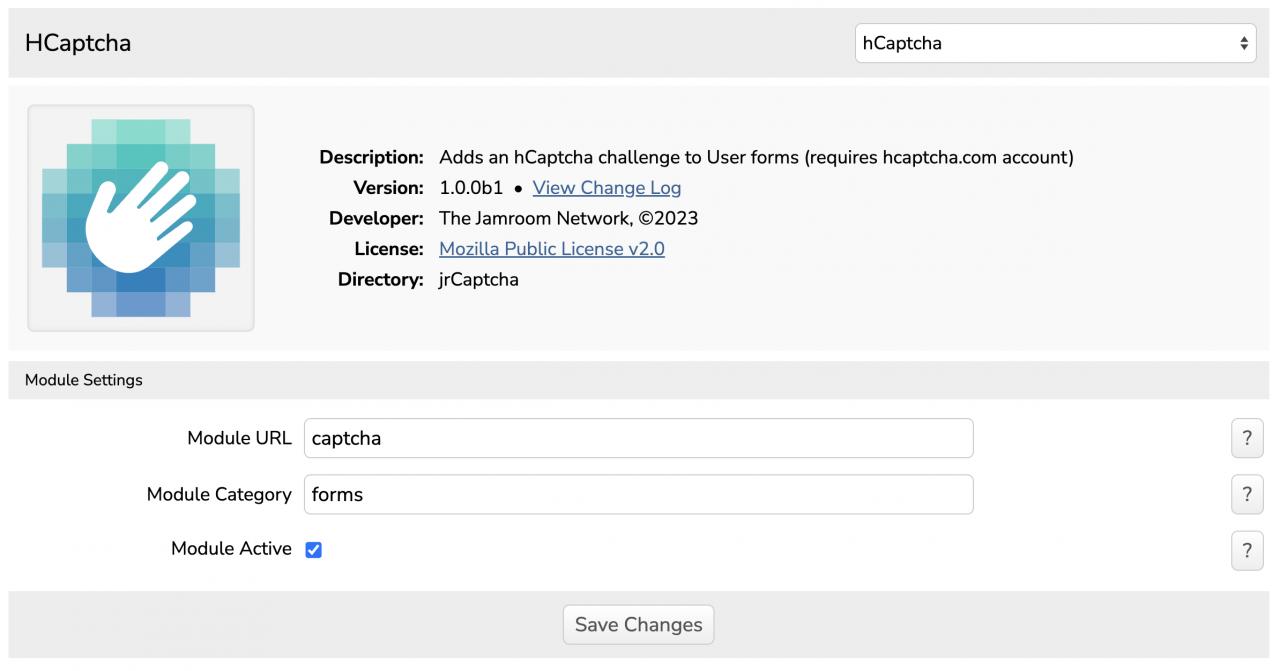Image resolution: width=1280 pixels, height=671 pixels.
Task: Click the Module Active label
Action: (x=231, y=549)
